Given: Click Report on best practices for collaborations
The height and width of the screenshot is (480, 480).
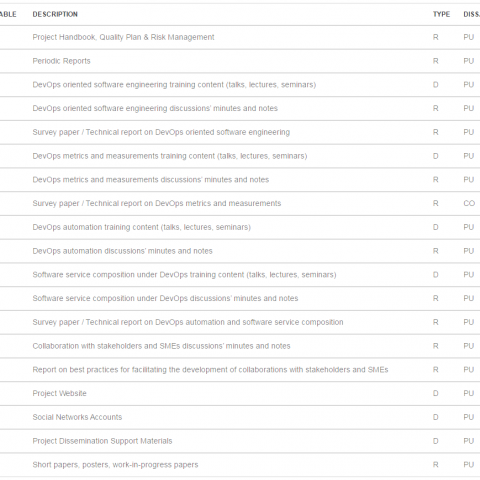Looking at the screenshot, I should pos(210,370).
